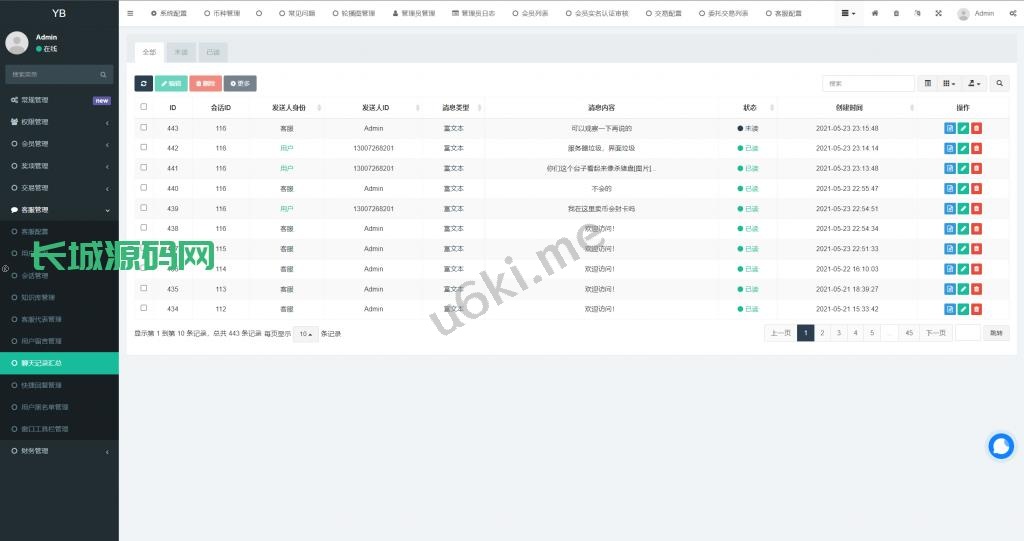Go to the next page with 下一页
This screenshot has width=1024, height=541.
[935, 333]
